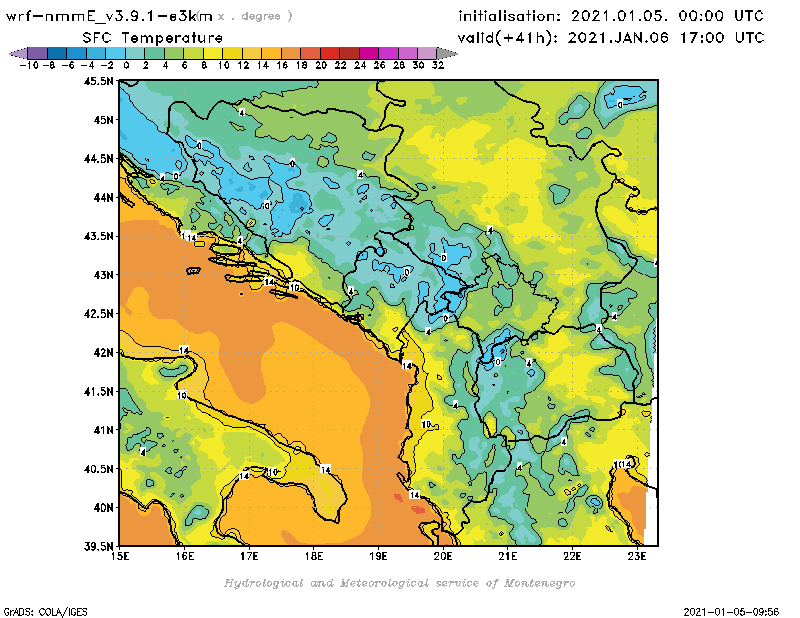Image resolution: width=800 pixels, height=618 pixels.
Task: Click the '20E' longitude label
Action: tap(443, 556)
